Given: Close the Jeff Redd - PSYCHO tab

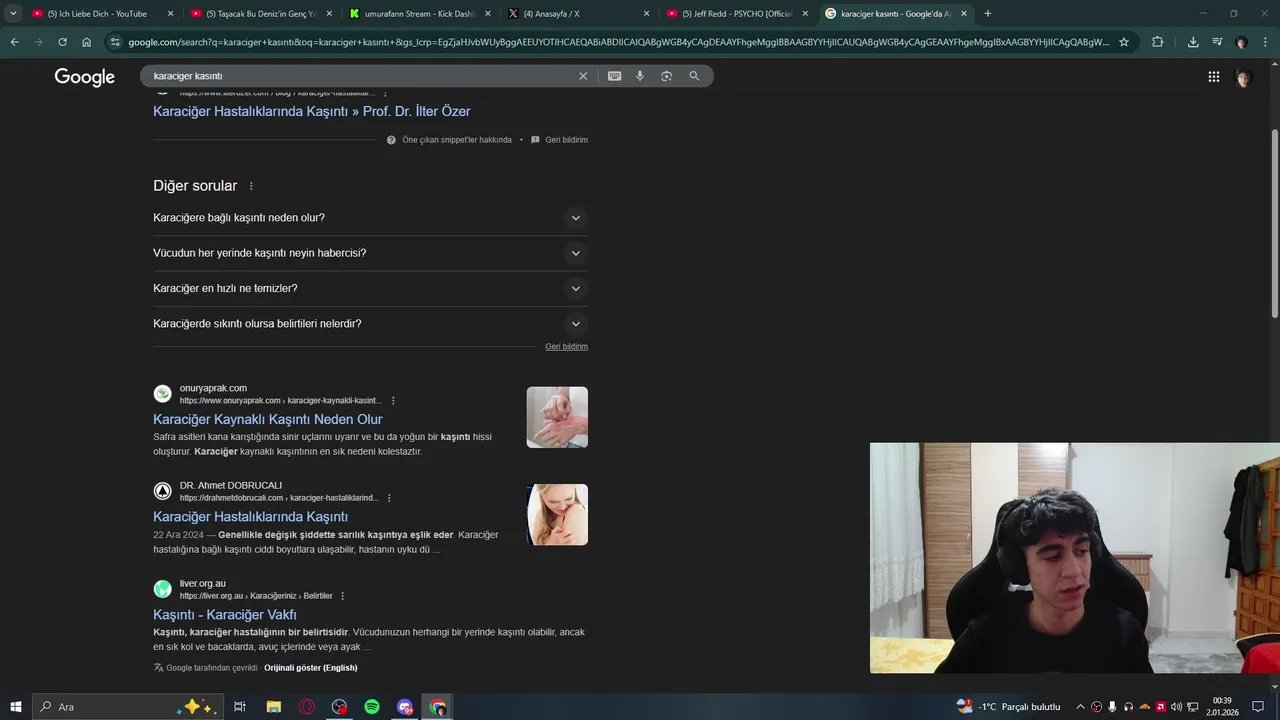Looking at the screenshot, I should [x=805, y=14].
